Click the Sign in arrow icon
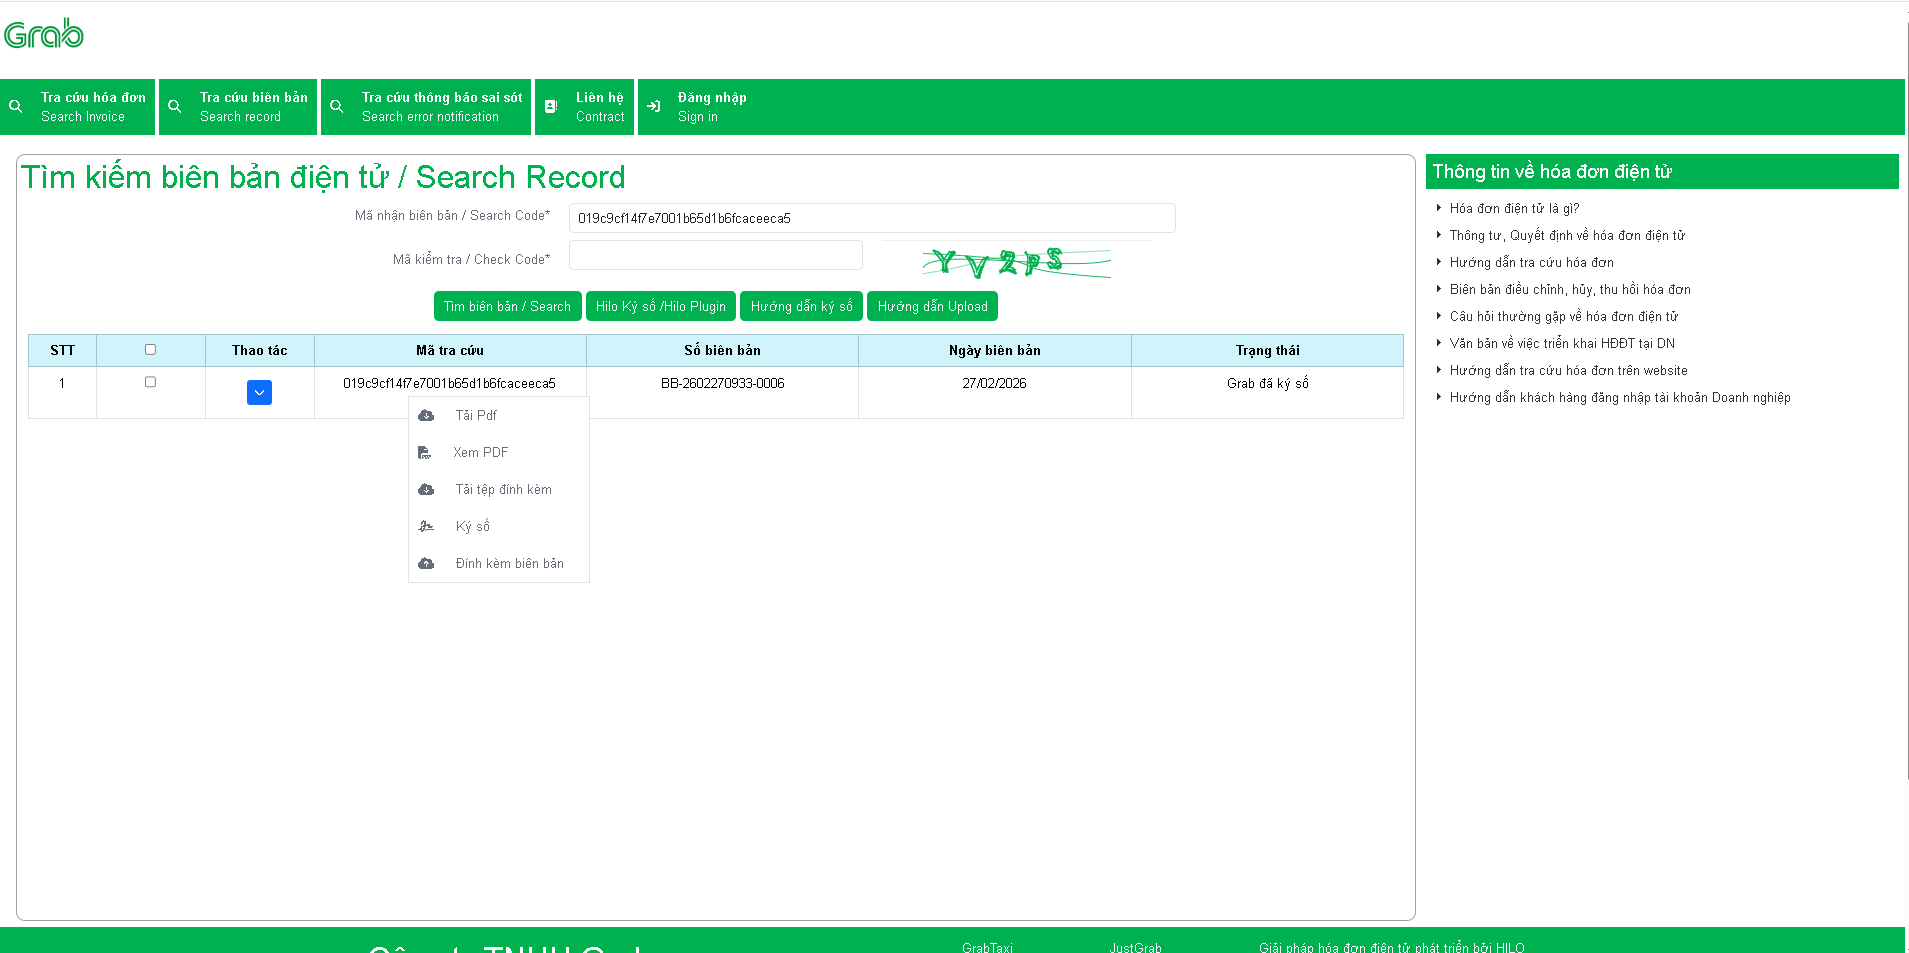Viewport: 1909px width, 953px height. [x=654, y=106]
